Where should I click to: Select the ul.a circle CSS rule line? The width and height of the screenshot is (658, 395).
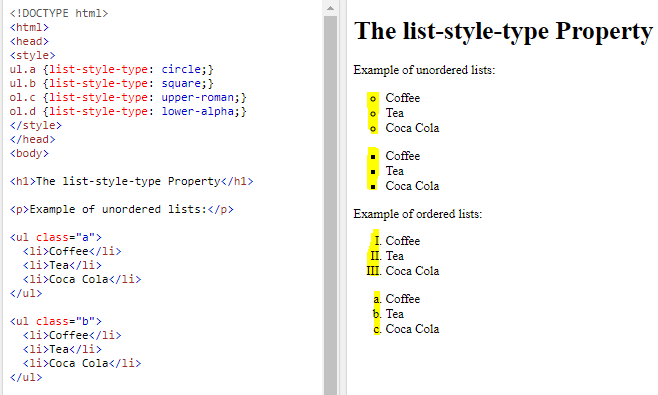click(112, 69)
